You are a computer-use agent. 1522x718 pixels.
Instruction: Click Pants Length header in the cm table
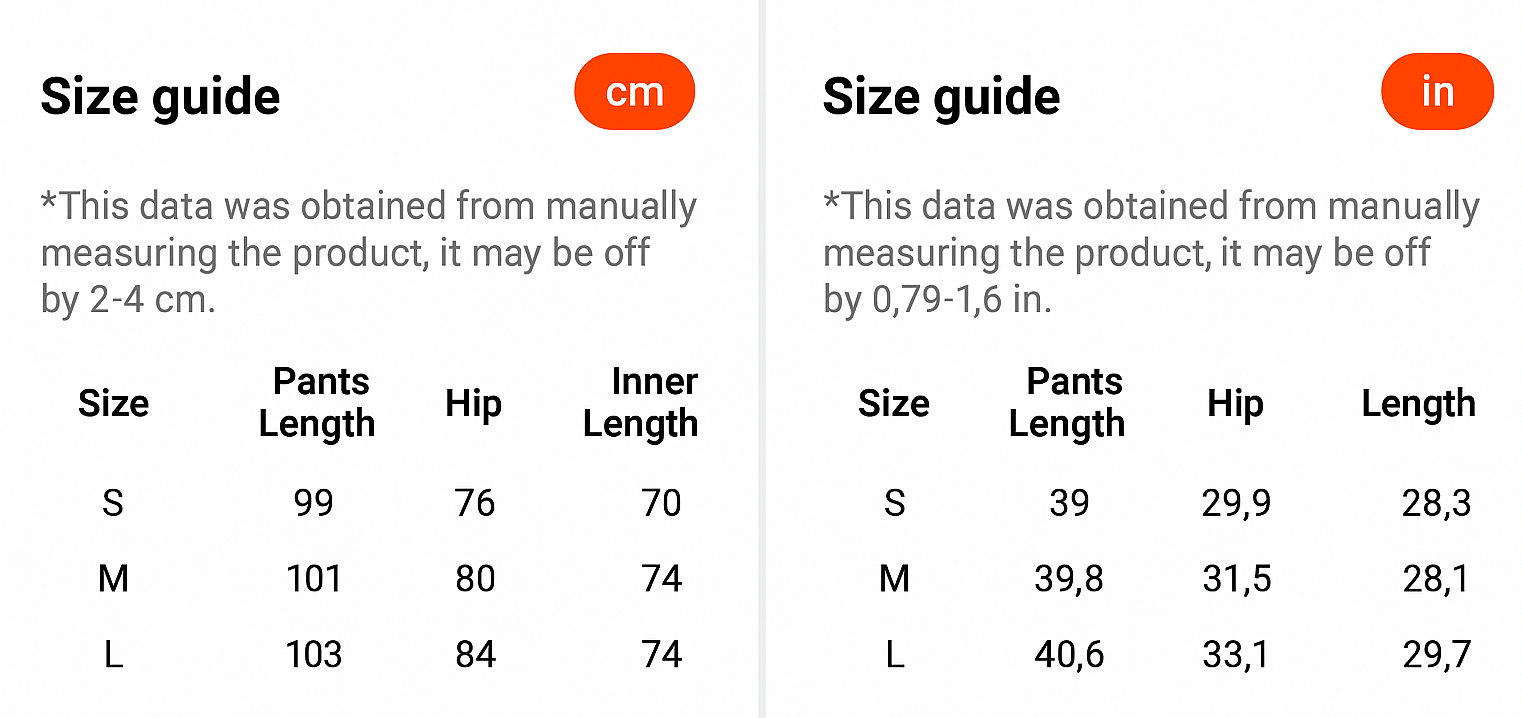pos(317,402)
